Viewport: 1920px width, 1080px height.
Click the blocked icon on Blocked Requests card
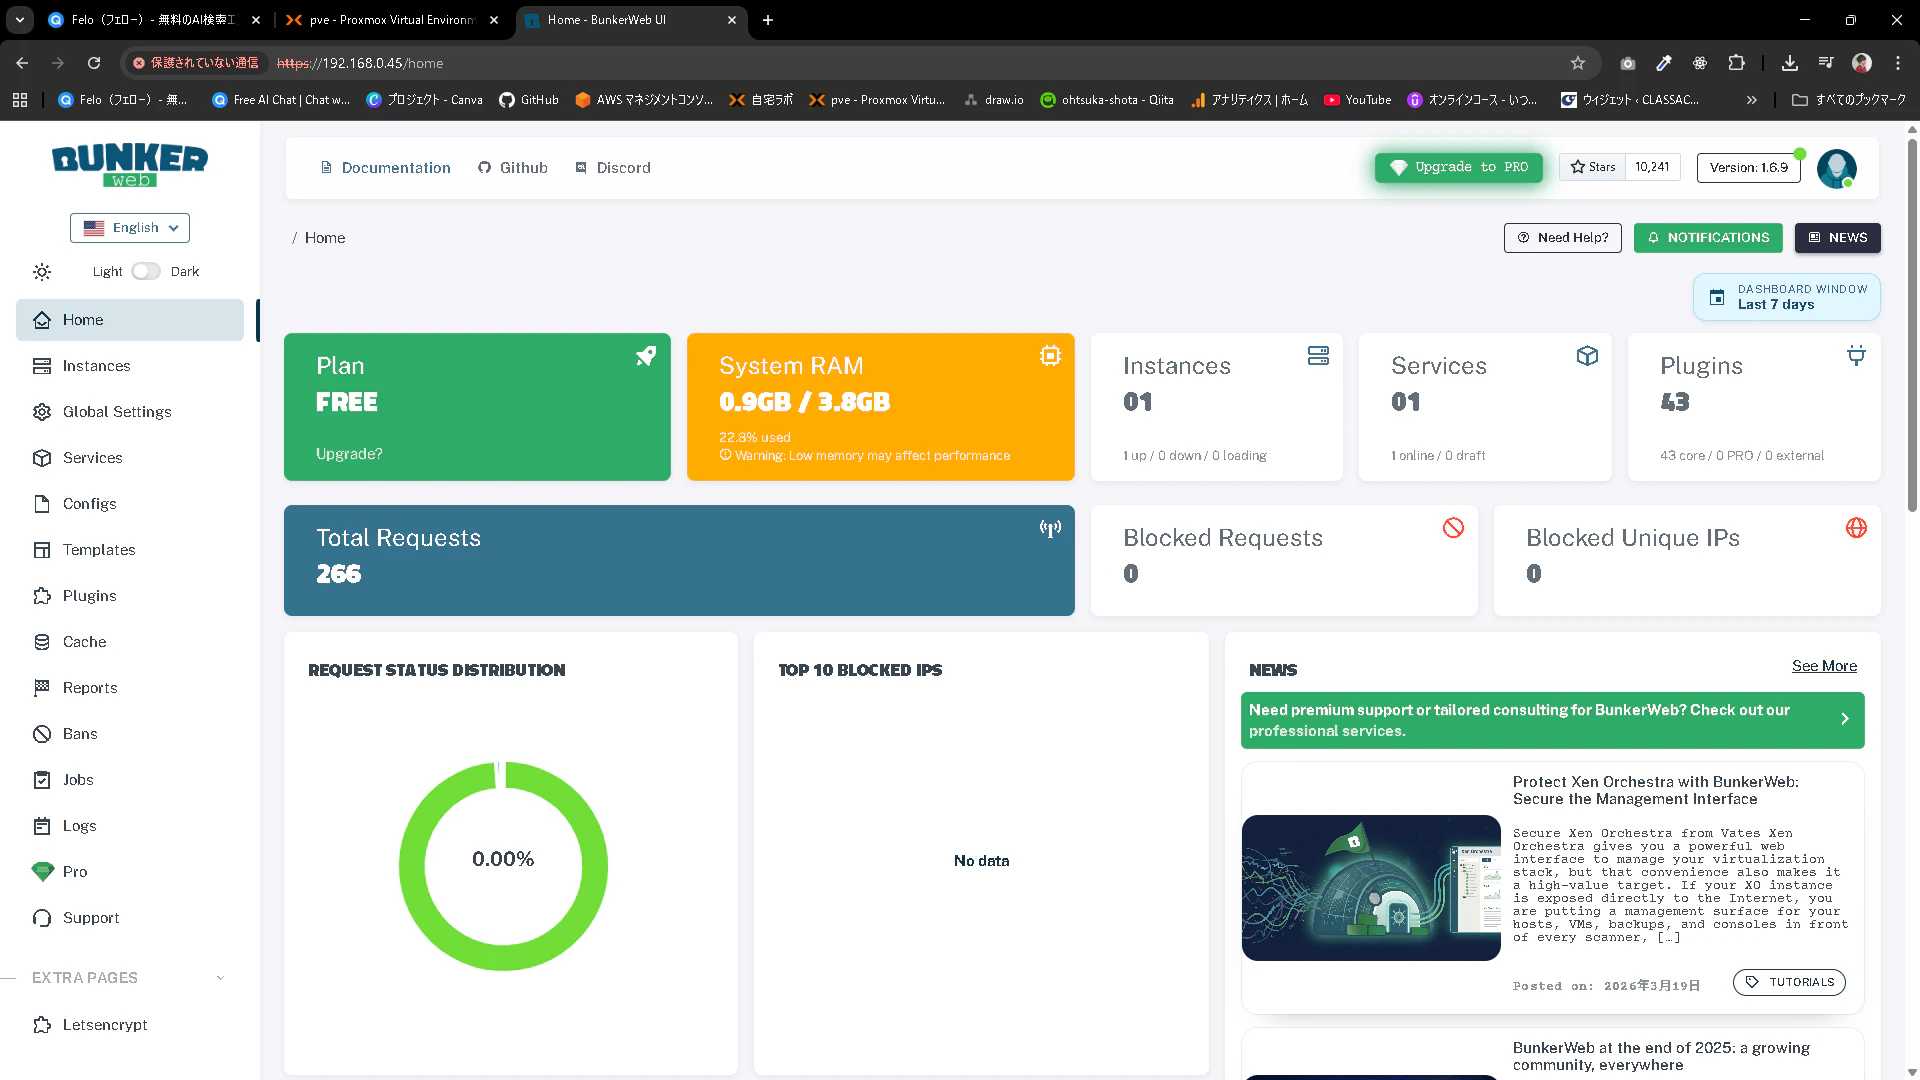click(x=1453, y=528)
